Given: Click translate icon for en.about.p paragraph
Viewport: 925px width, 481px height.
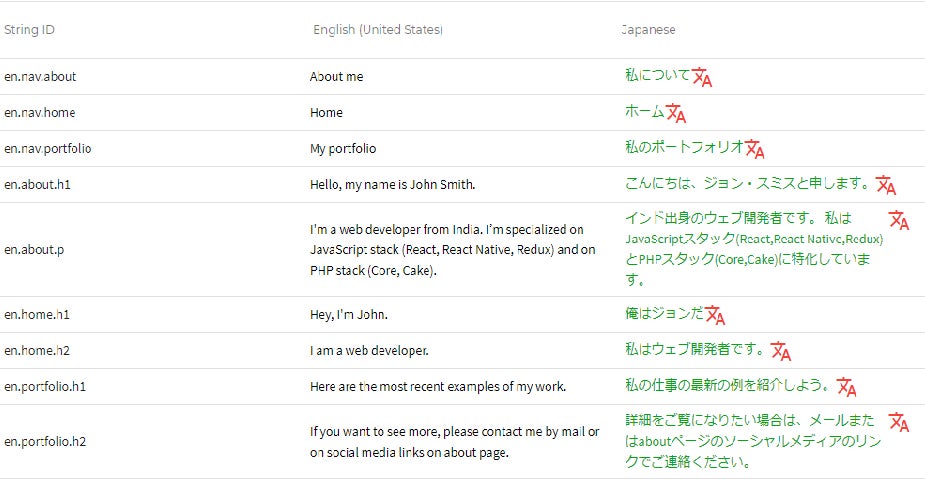Looking at the screenshot, I should pyautogui.click(x=898, y=221).
